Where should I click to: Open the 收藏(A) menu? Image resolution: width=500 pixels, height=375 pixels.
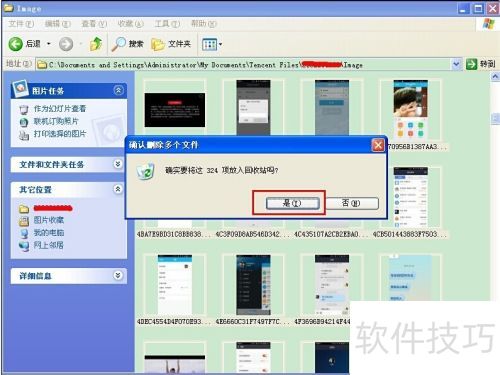click(x=130, y=24)
